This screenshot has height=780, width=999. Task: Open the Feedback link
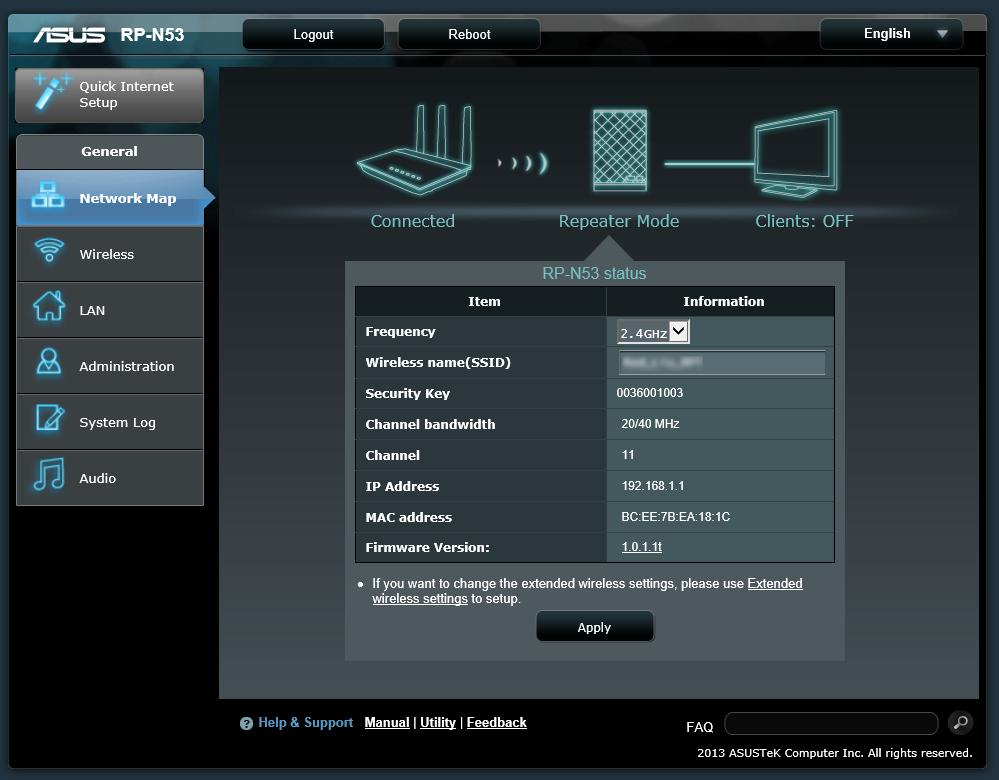[496, 723]
